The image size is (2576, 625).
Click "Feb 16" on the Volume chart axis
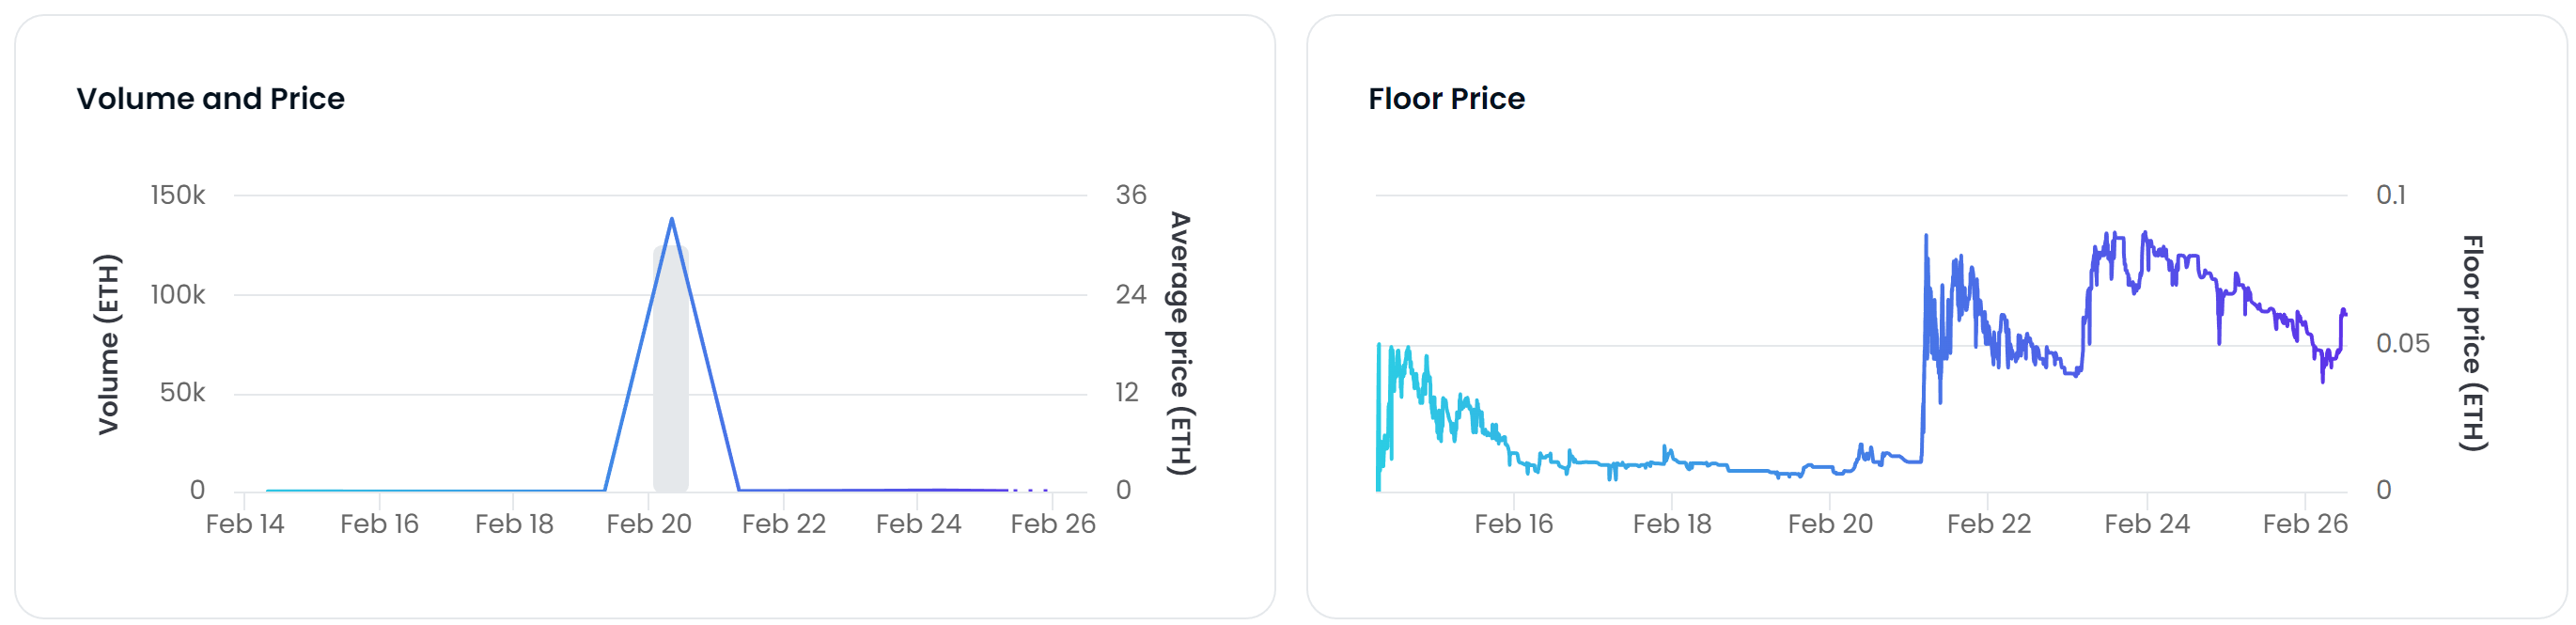(379, 524)
